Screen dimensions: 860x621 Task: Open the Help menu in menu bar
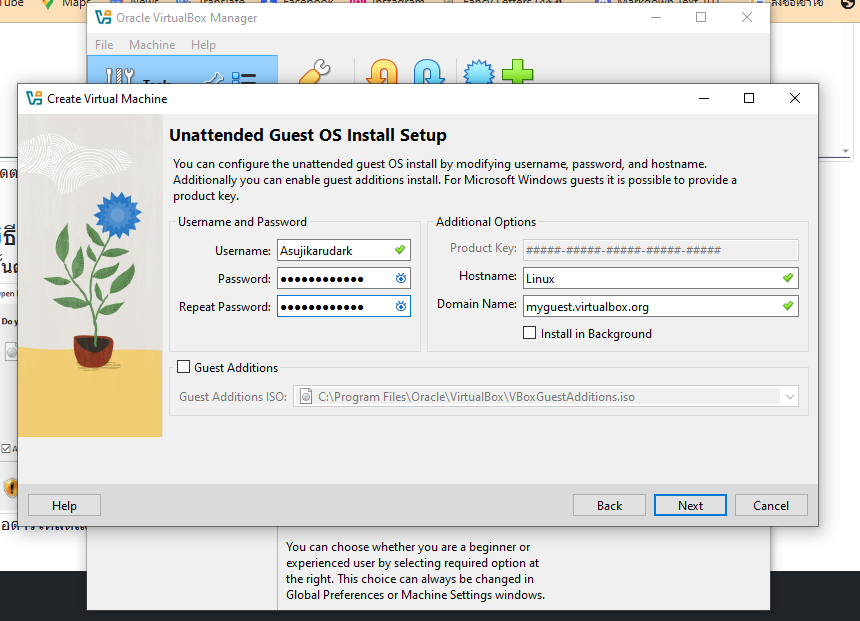pyautogui.click(x=203, y=45)
